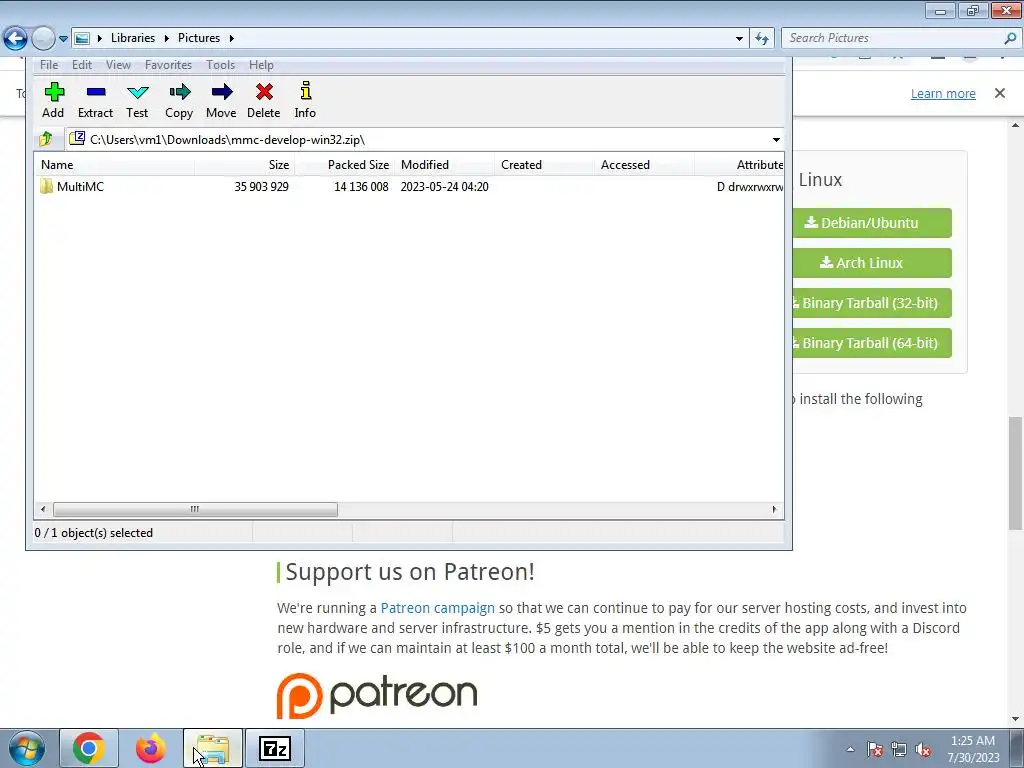Viewport: 1024px width, 768px height.
Task: Open the Help menu in 7-Zip
Action: pos(261,65)
